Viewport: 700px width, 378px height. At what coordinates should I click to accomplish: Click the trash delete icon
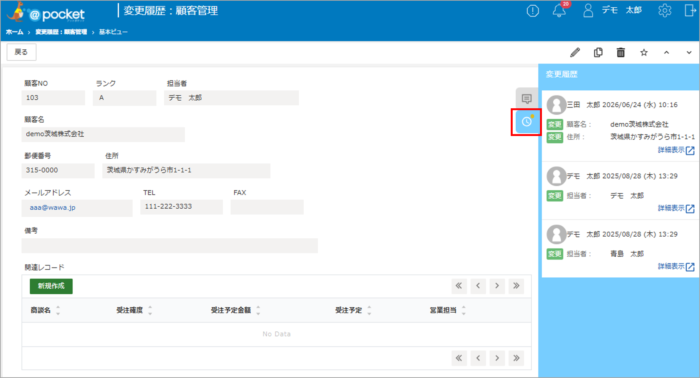click(621, 53)
